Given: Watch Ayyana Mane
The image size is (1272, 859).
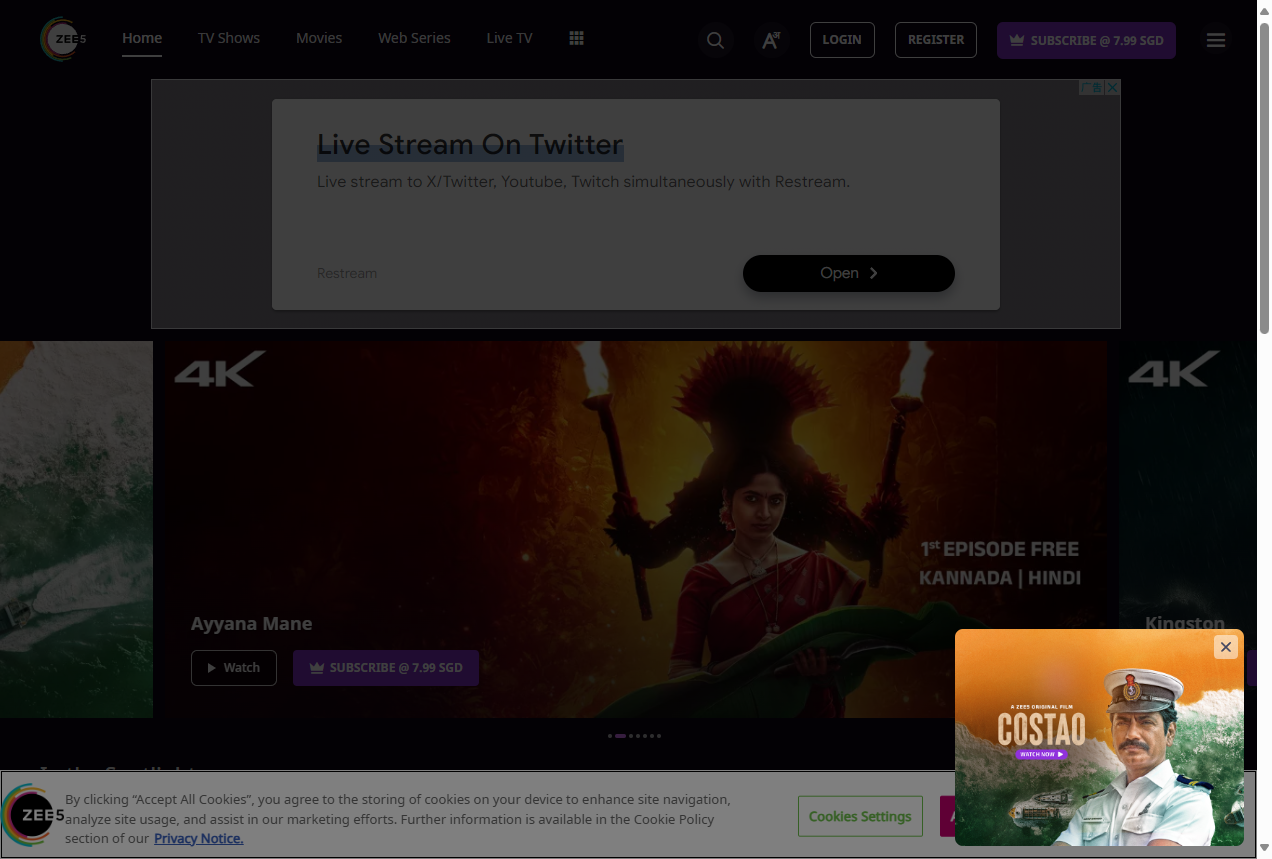Looking at the screenshot, I should 233,668.
